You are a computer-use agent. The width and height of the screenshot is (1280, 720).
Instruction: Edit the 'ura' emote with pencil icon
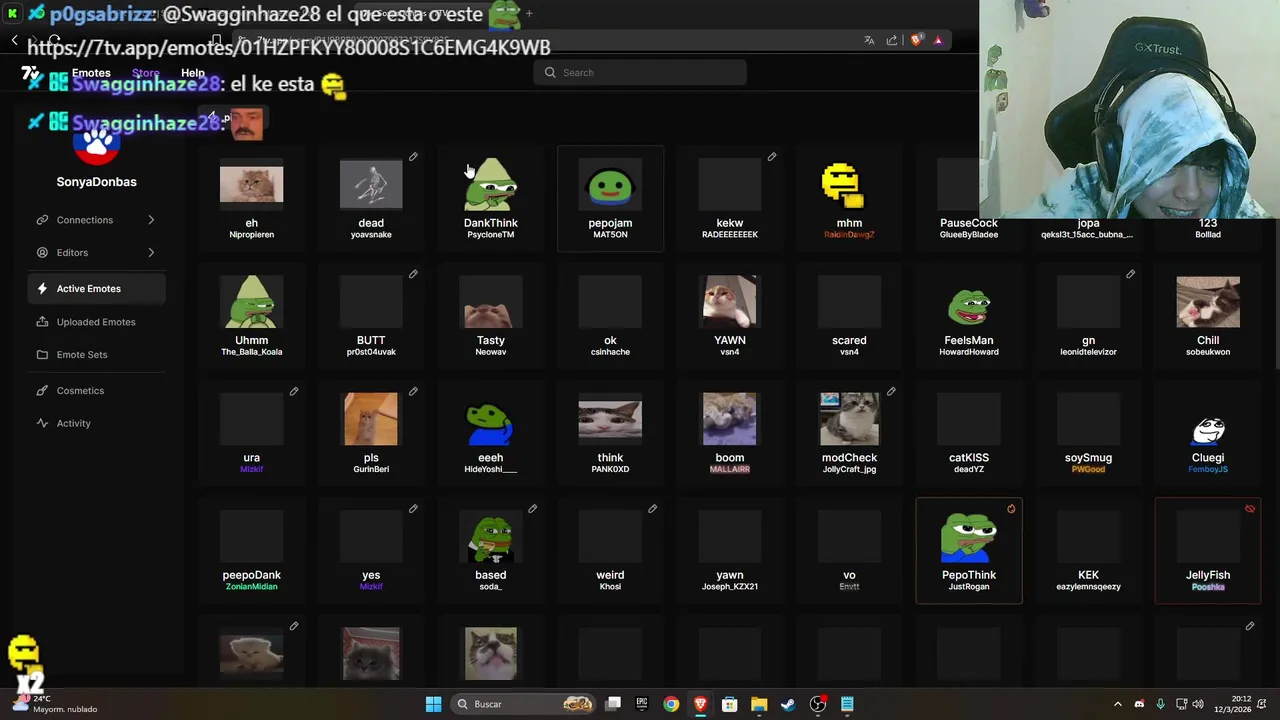click(x=294, y=391)
